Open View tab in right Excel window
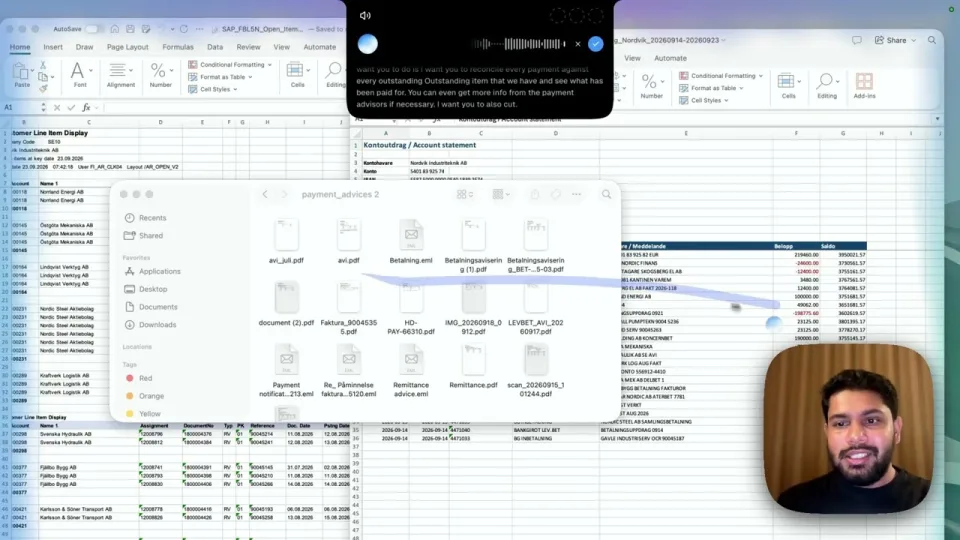 (x=632, y=58)
